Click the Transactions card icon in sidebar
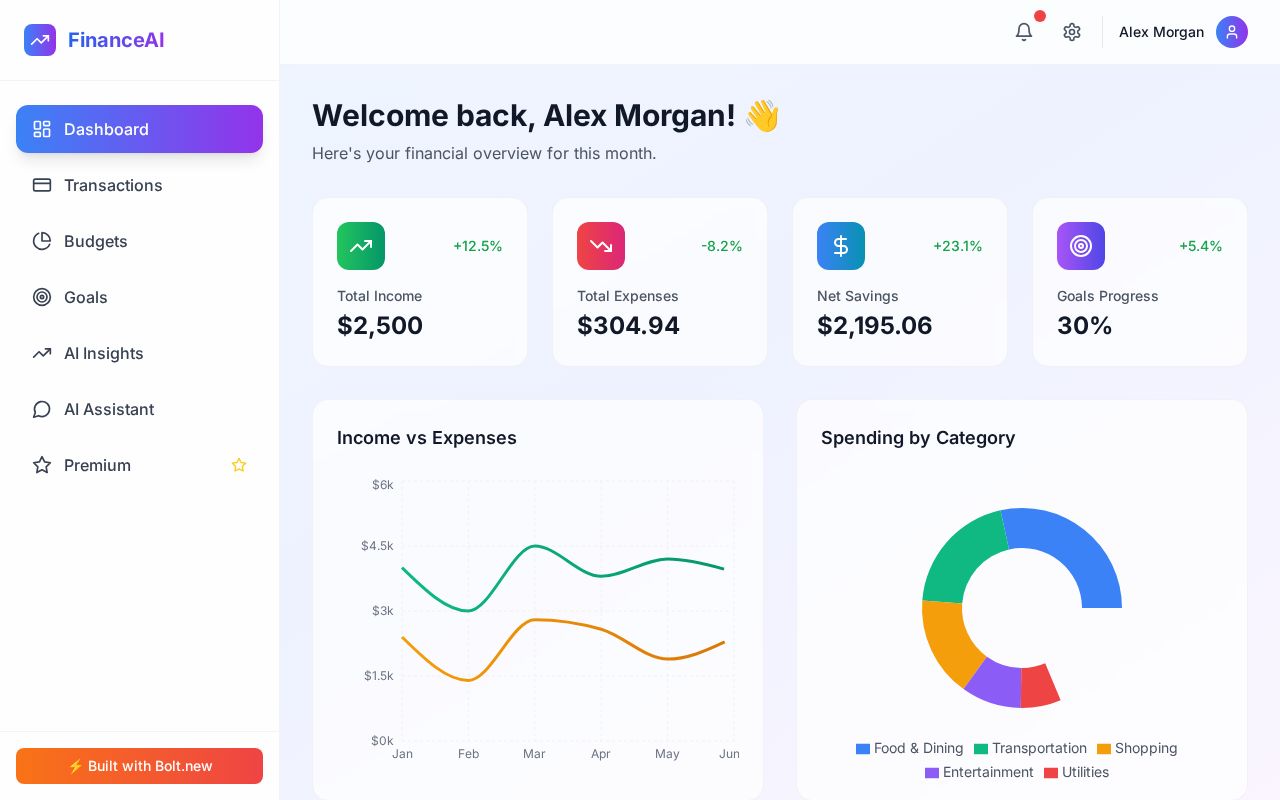 pyautogui.click(x=42, y=185)
